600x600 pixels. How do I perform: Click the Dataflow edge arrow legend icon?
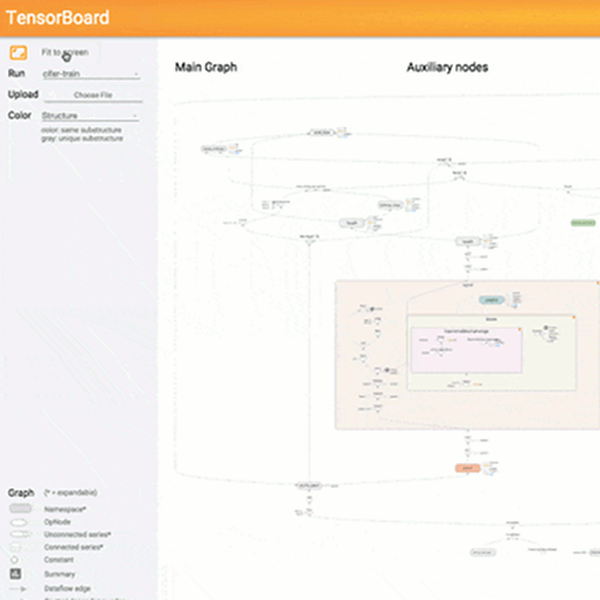point(18,587)
